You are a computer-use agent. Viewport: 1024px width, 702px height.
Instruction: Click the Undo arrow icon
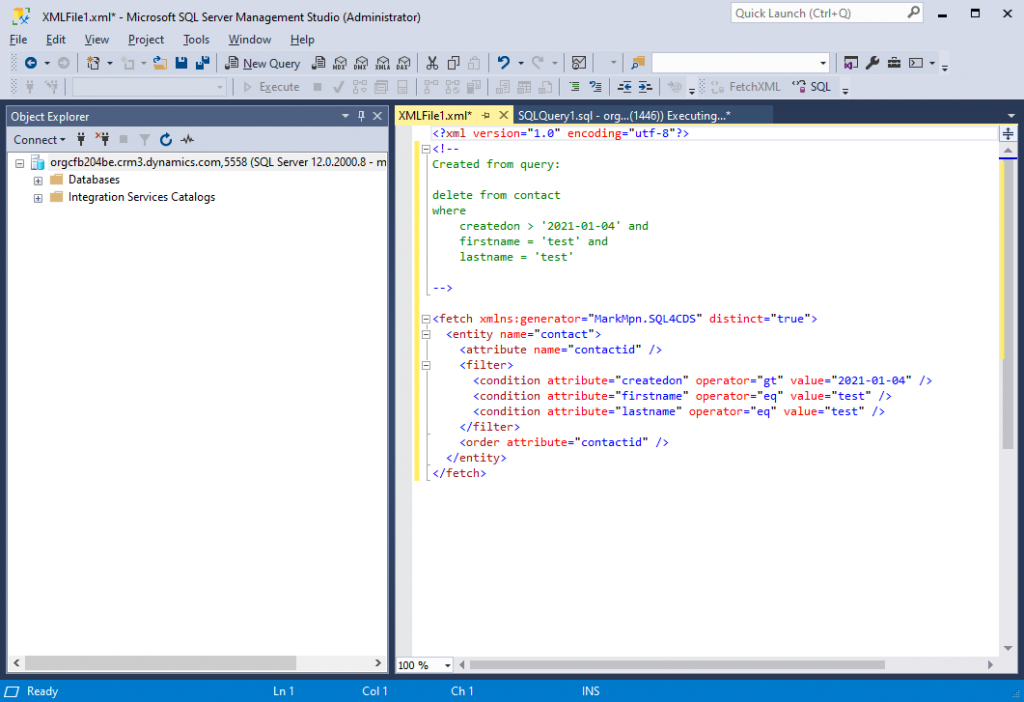point(504,63)
